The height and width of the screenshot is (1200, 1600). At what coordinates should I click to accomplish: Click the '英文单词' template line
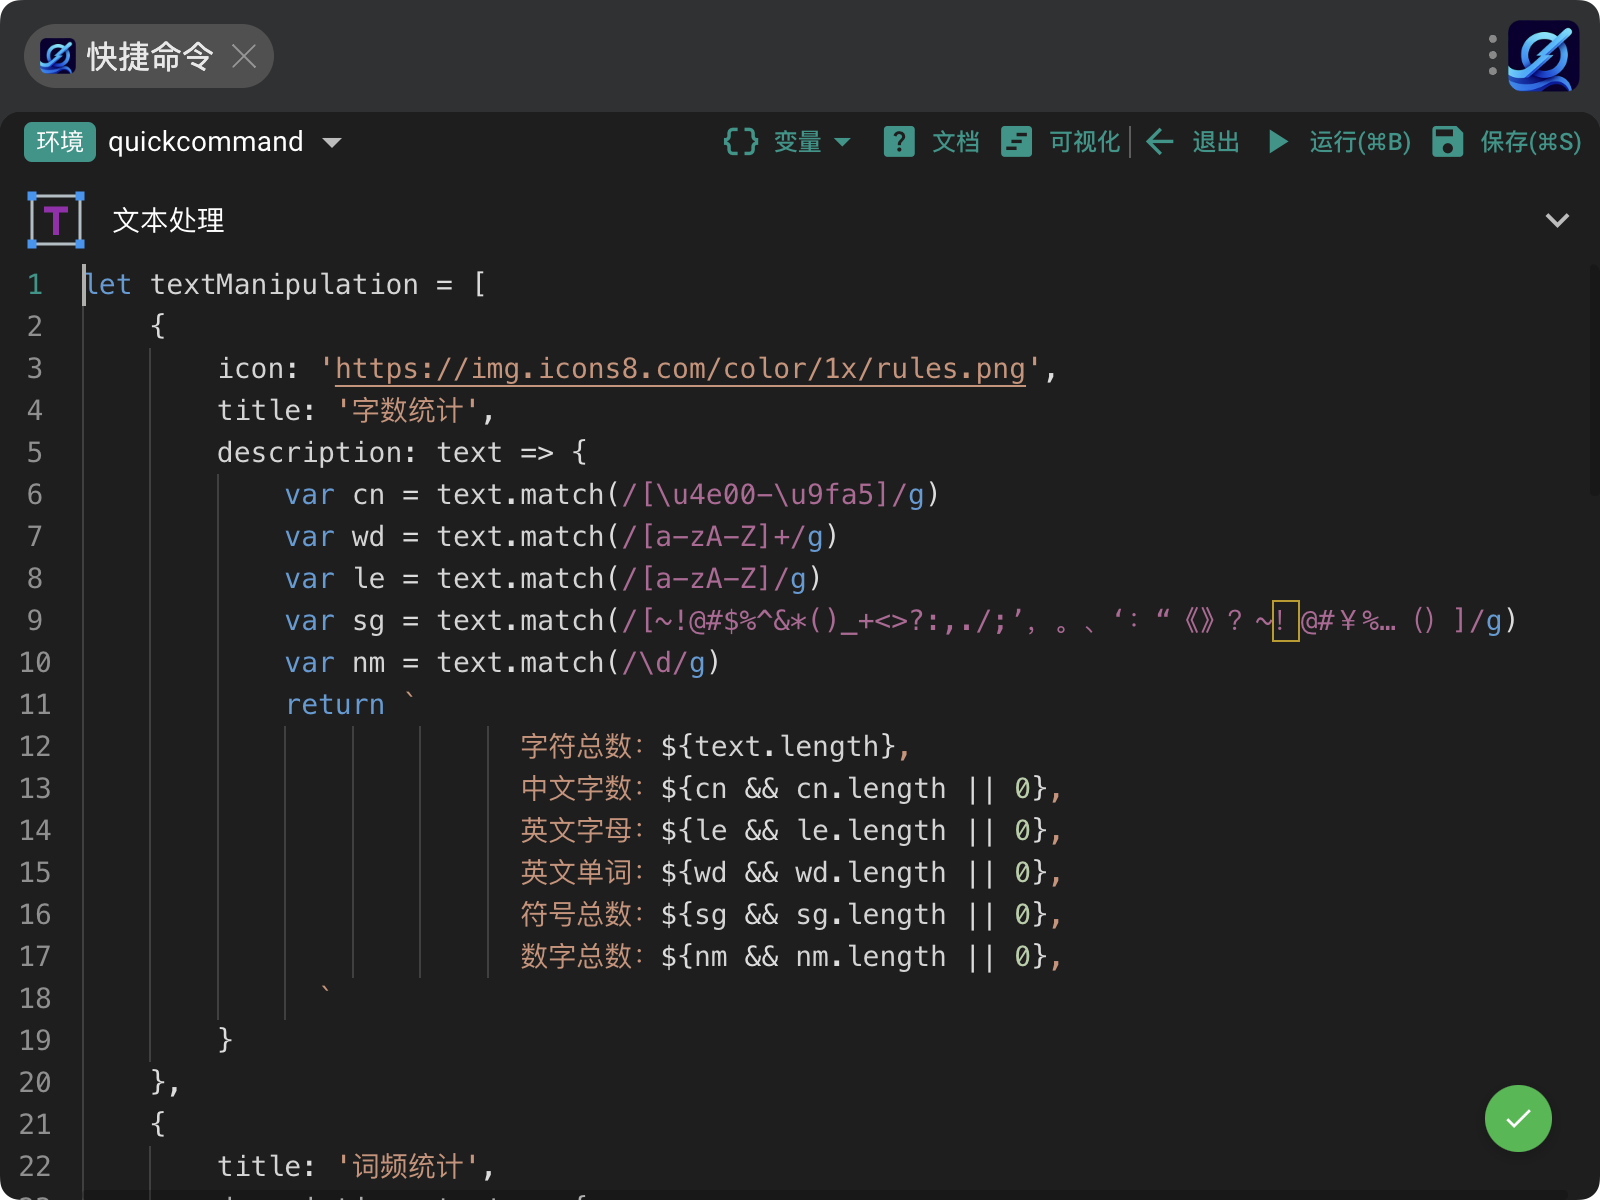click(x=791, y=873)
